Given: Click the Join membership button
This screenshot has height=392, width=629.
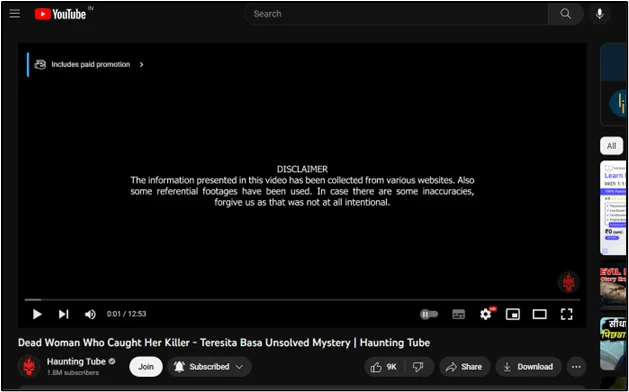Looking at the screenshot, I should pos(146,367).
